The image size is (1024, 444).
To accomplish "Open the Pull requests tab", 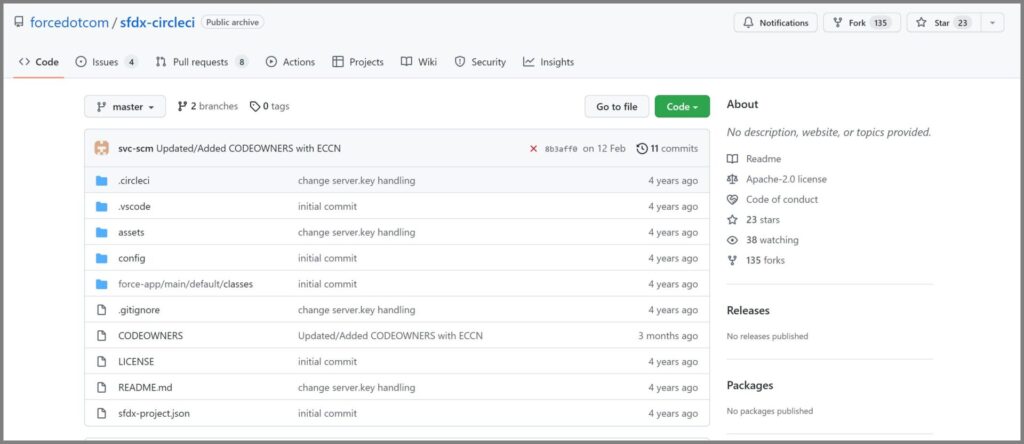I will point(201,62).
